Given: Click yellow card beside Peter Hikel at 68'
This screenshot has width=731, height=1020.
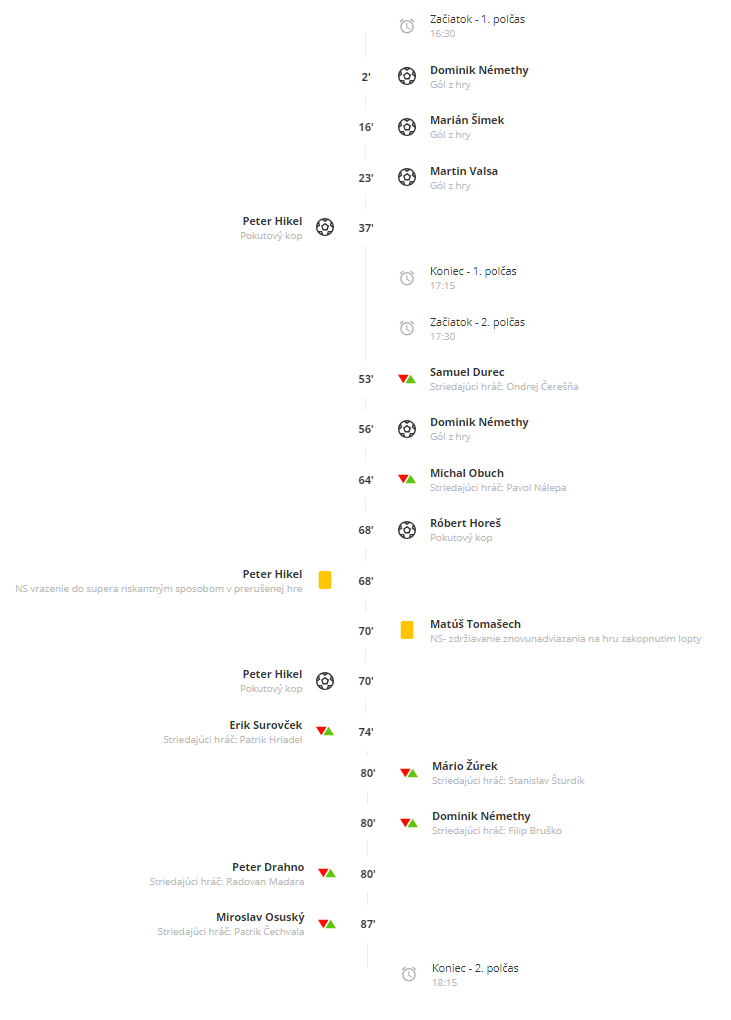Looking at the screenshot, I should point(325,580).
